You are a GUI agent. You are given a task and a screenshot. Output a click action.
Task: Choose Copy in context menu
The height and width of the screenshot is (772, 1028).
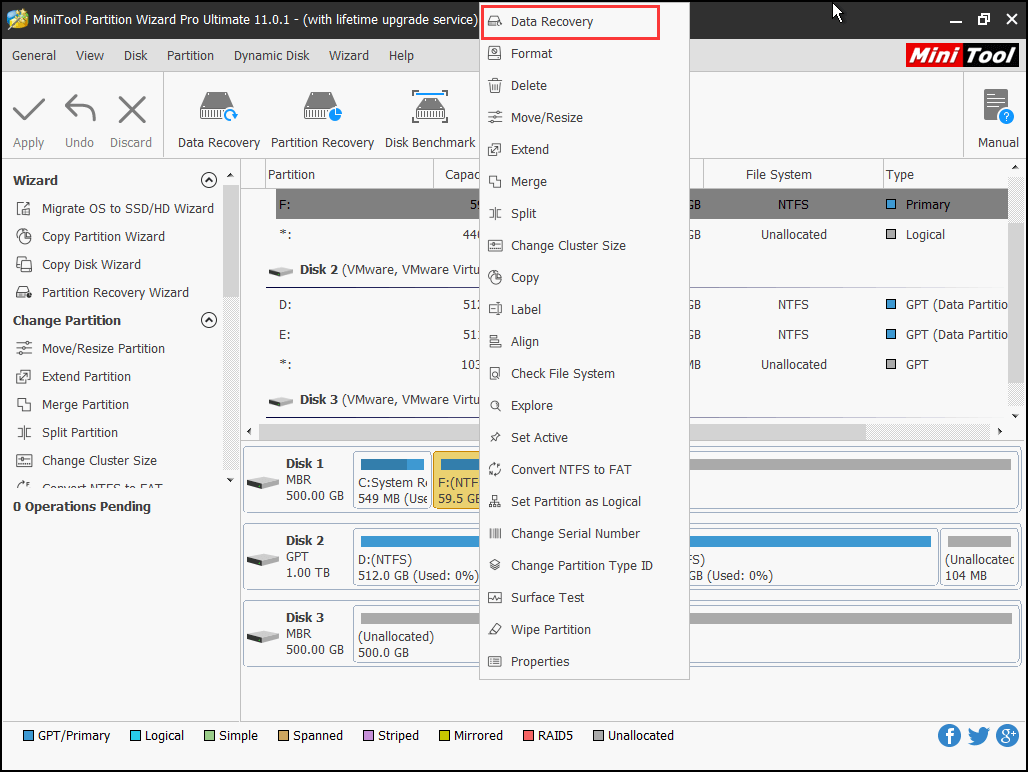pyautogui.click(x=584, y=278)
